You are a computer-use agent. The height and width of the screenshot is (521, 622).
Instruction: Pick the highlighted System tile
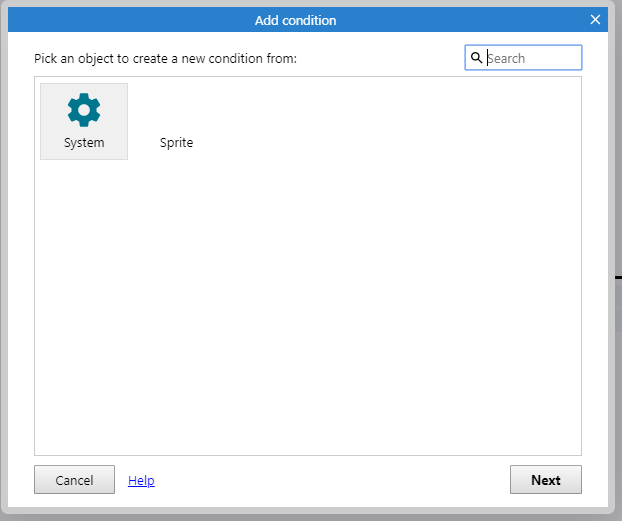[x=84, y=121]
